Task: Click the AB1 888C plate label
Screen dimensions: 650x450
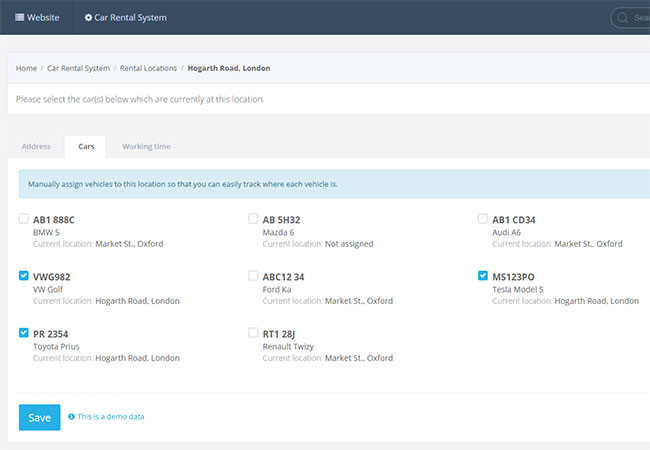Action: click(54, 220)
